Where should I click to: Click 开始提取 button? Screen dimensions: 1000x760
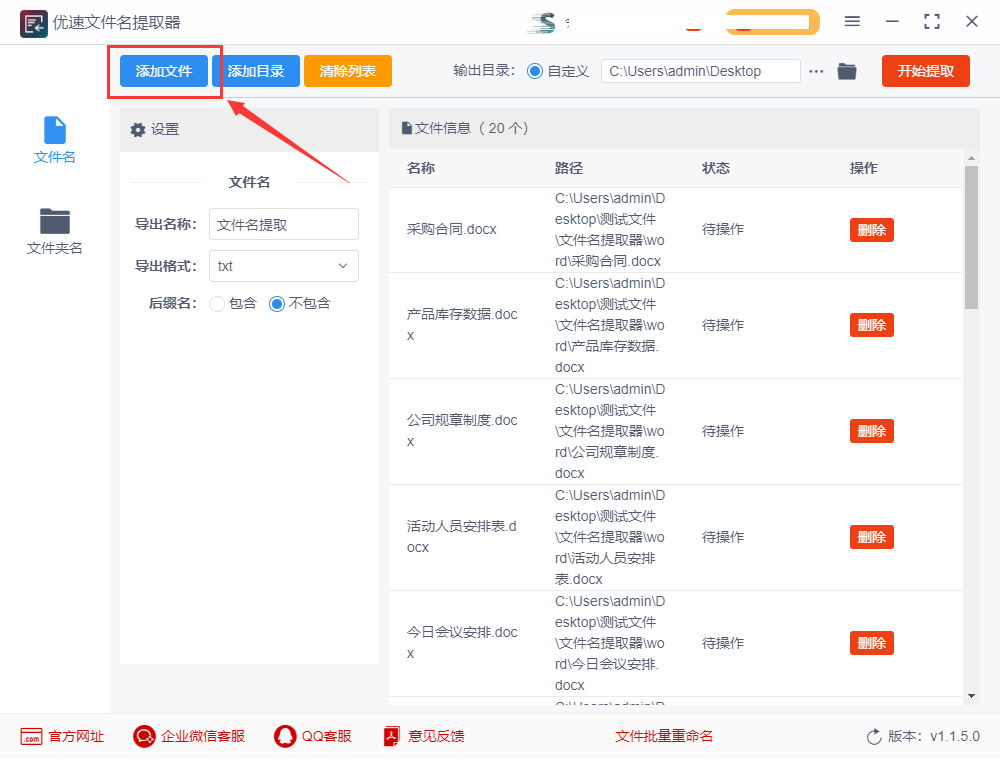(x=925, y=71)
